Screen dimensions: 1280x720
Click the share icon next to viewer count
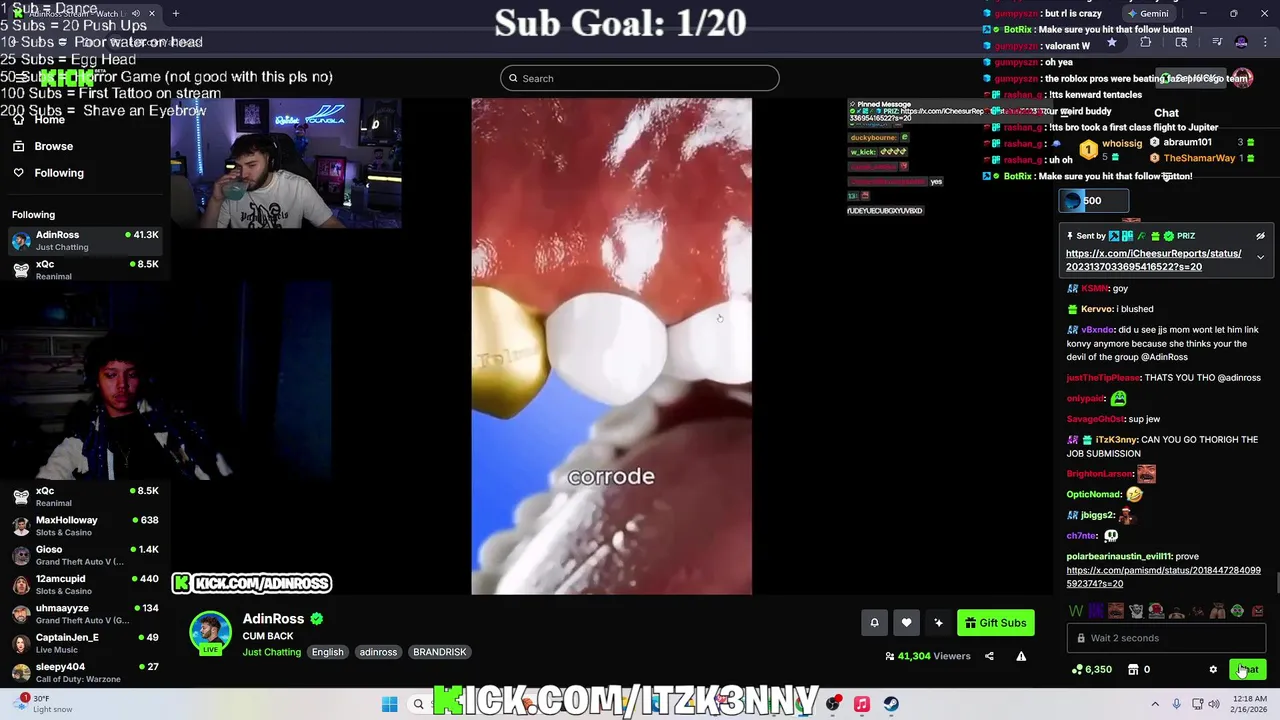click(989, 656)
